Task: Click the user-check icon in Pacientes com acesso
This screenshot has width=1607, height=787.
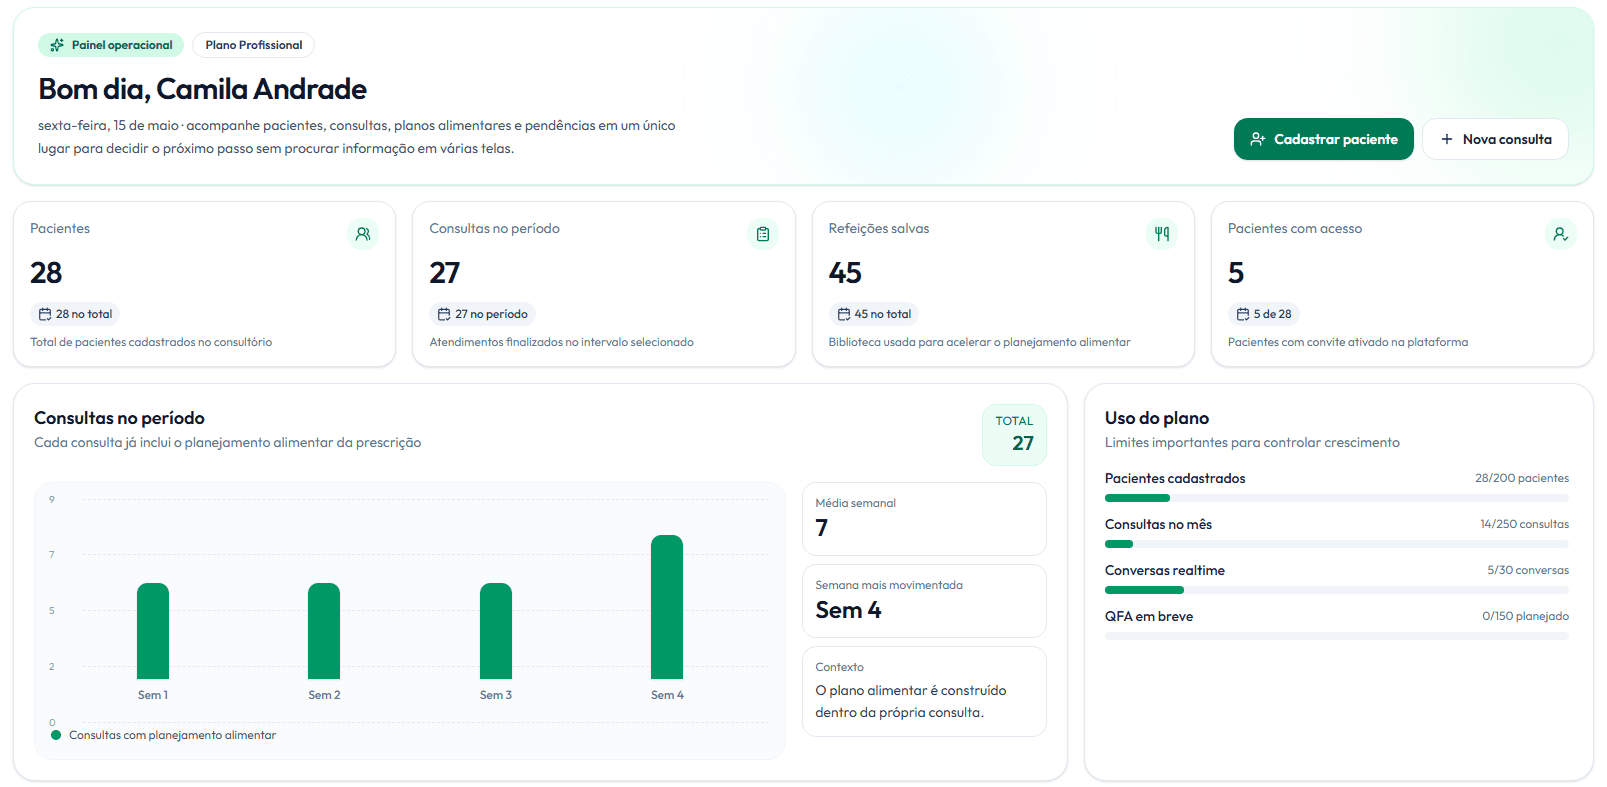Action: pyautogui.click(x=1561, y=234)
